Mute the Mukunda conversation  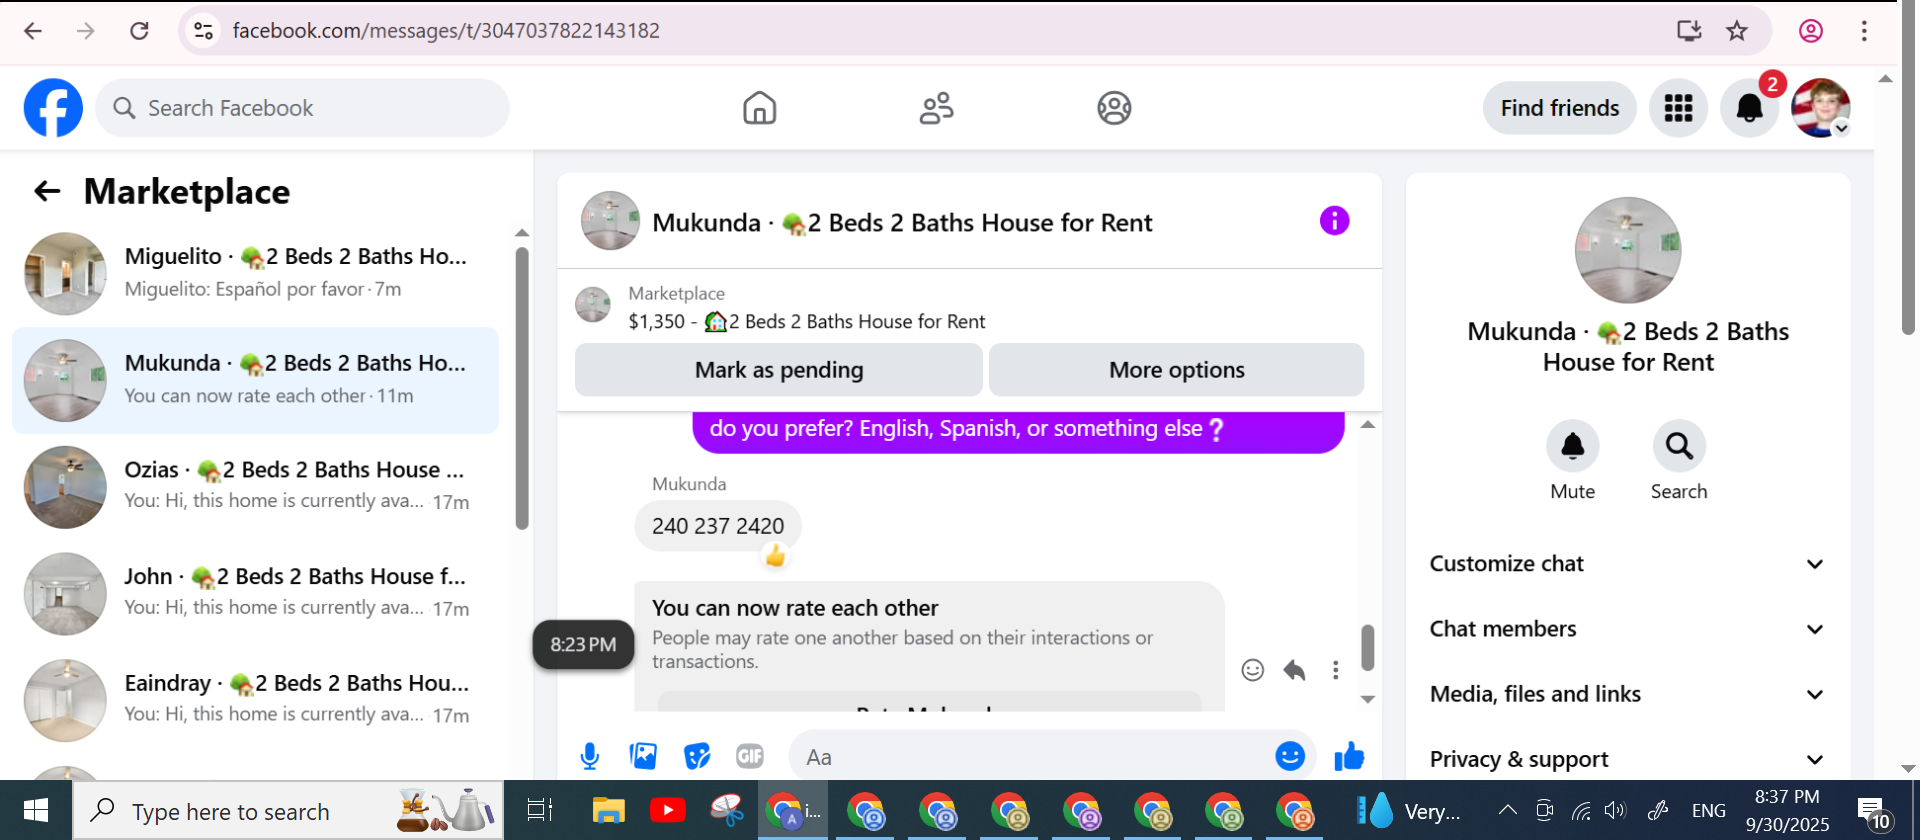(x=1572, y=461)
